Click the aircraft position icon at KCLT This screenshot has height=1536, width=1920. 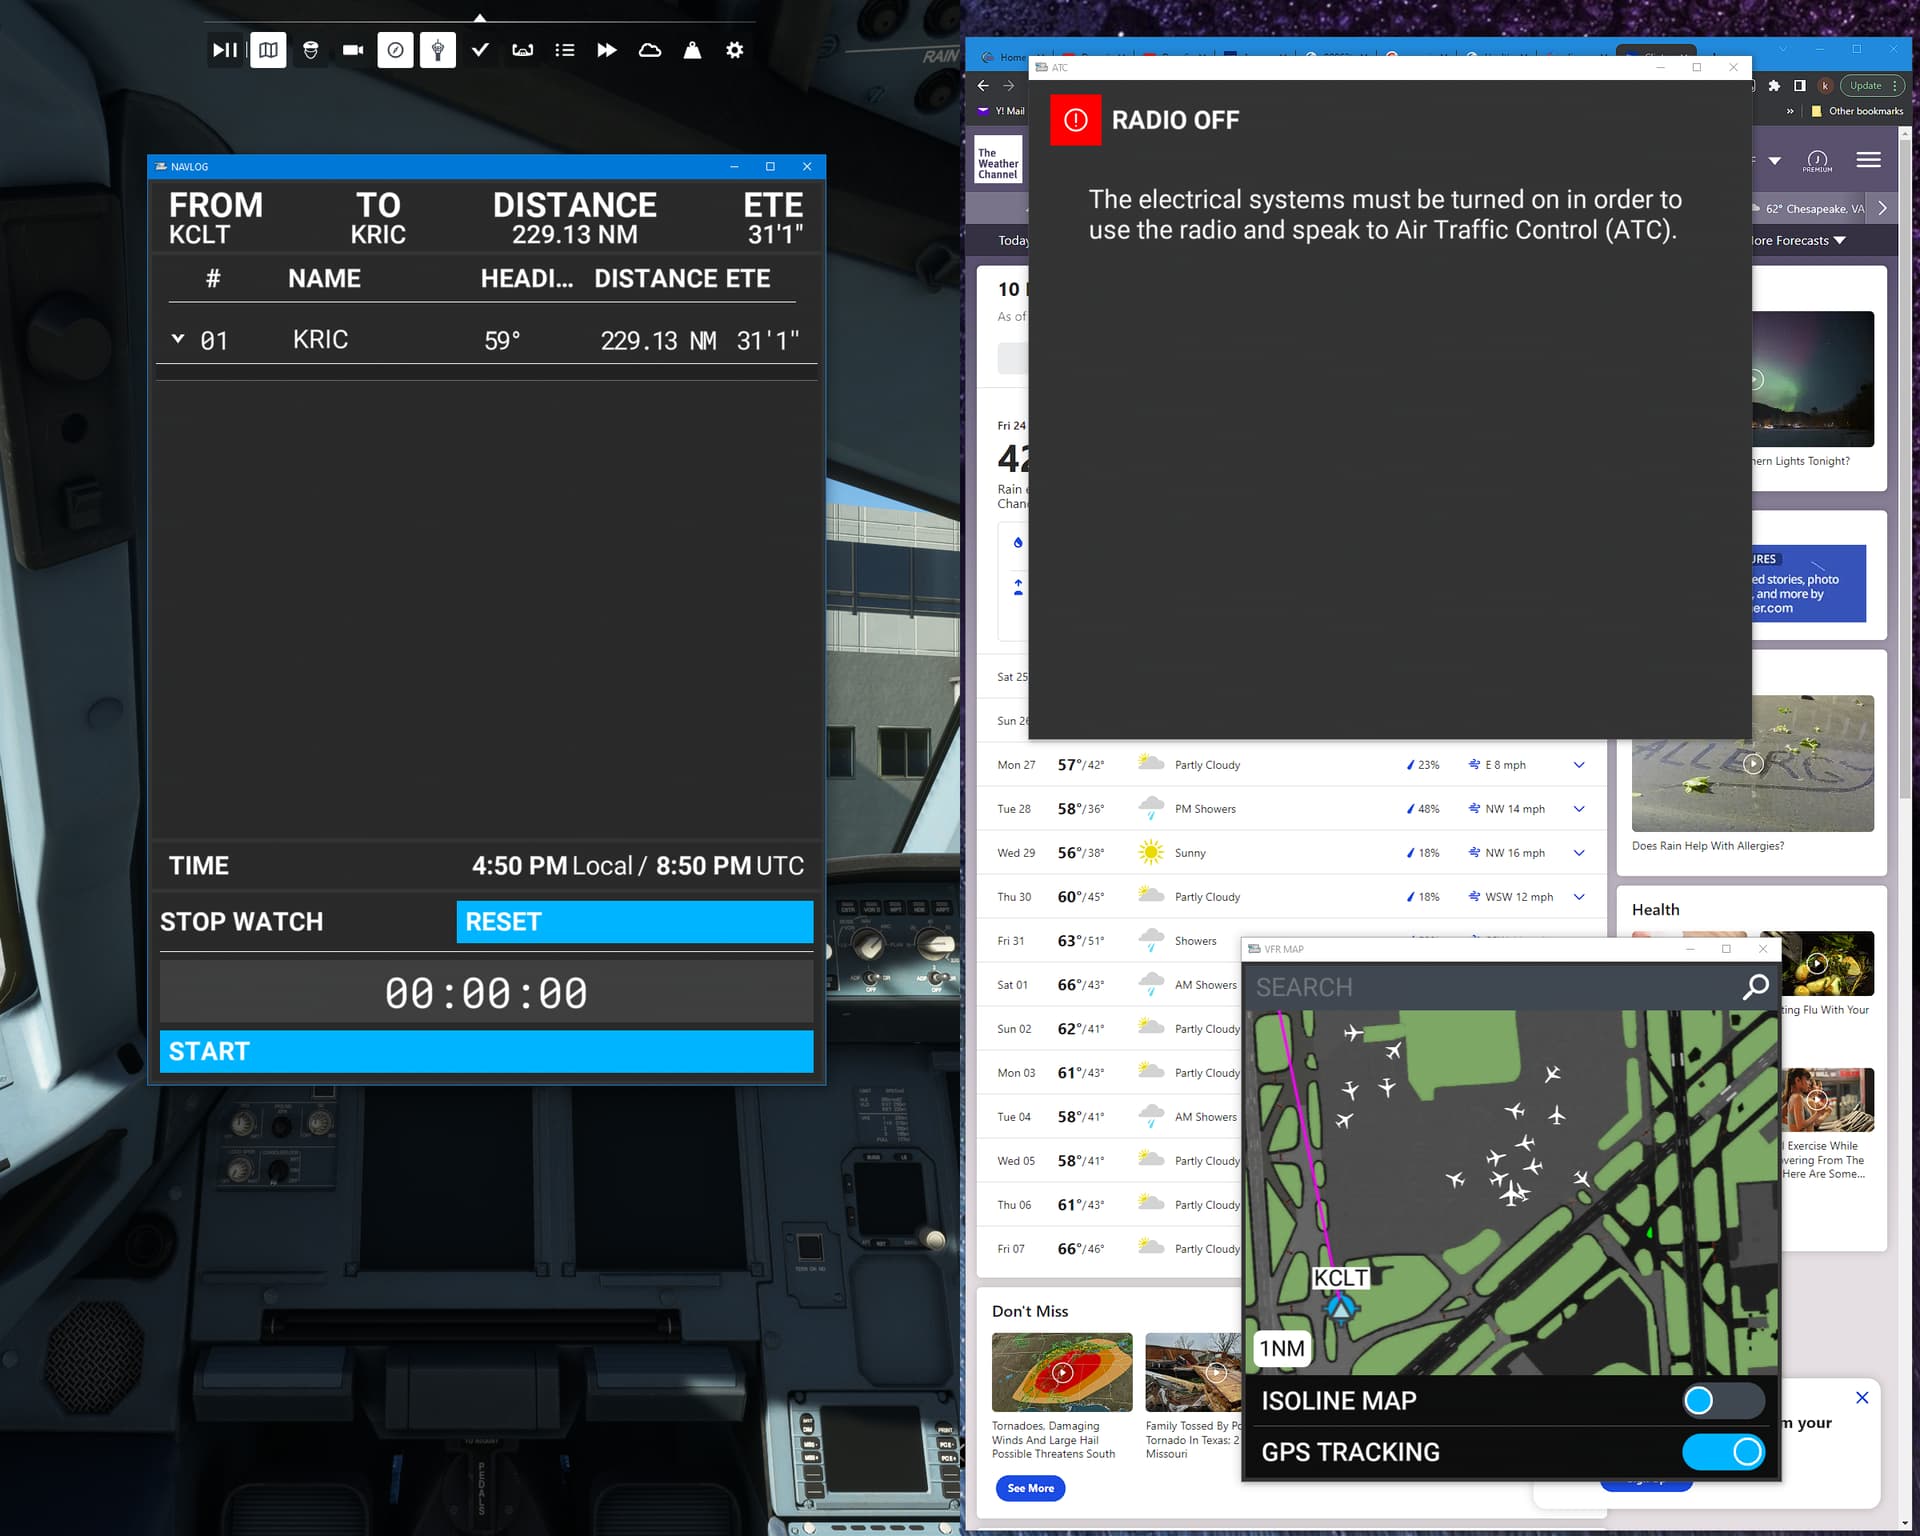1341,1307
